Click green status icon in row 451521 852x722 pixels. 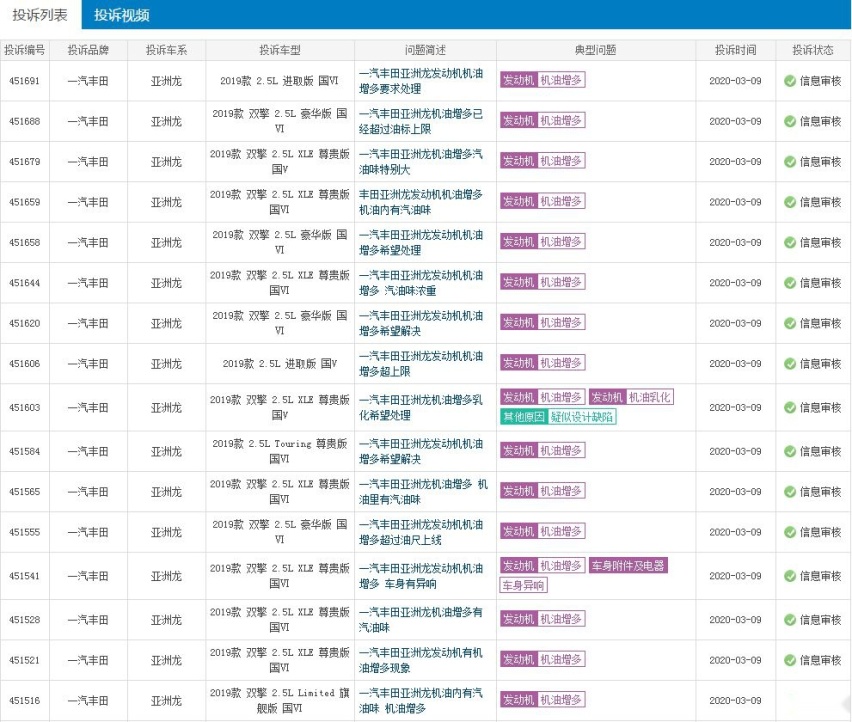(790, 660)
